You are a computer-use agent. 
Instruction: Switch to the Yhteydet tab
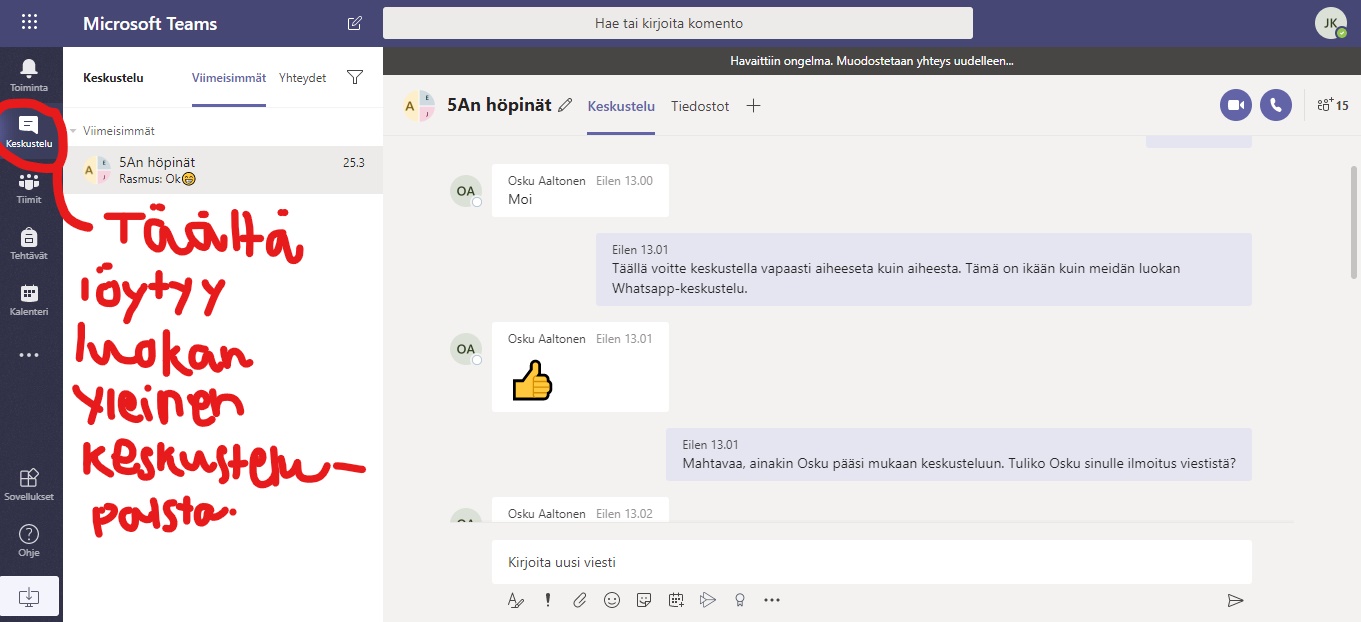[x=302, y=78]
